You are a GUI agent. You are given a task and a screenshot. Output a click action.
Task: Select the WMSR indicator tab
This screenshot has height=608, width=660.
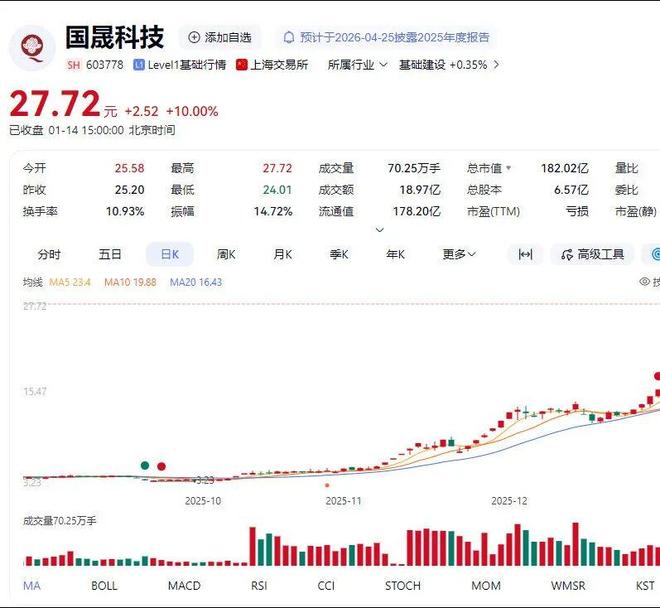[568, 585]
